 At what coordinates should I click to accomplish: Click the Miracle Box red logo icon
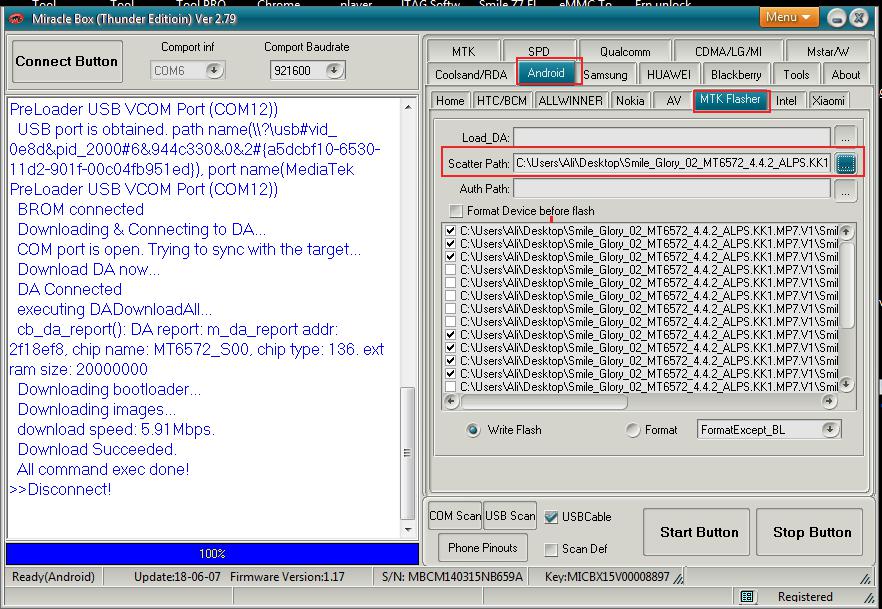(16, 19)
